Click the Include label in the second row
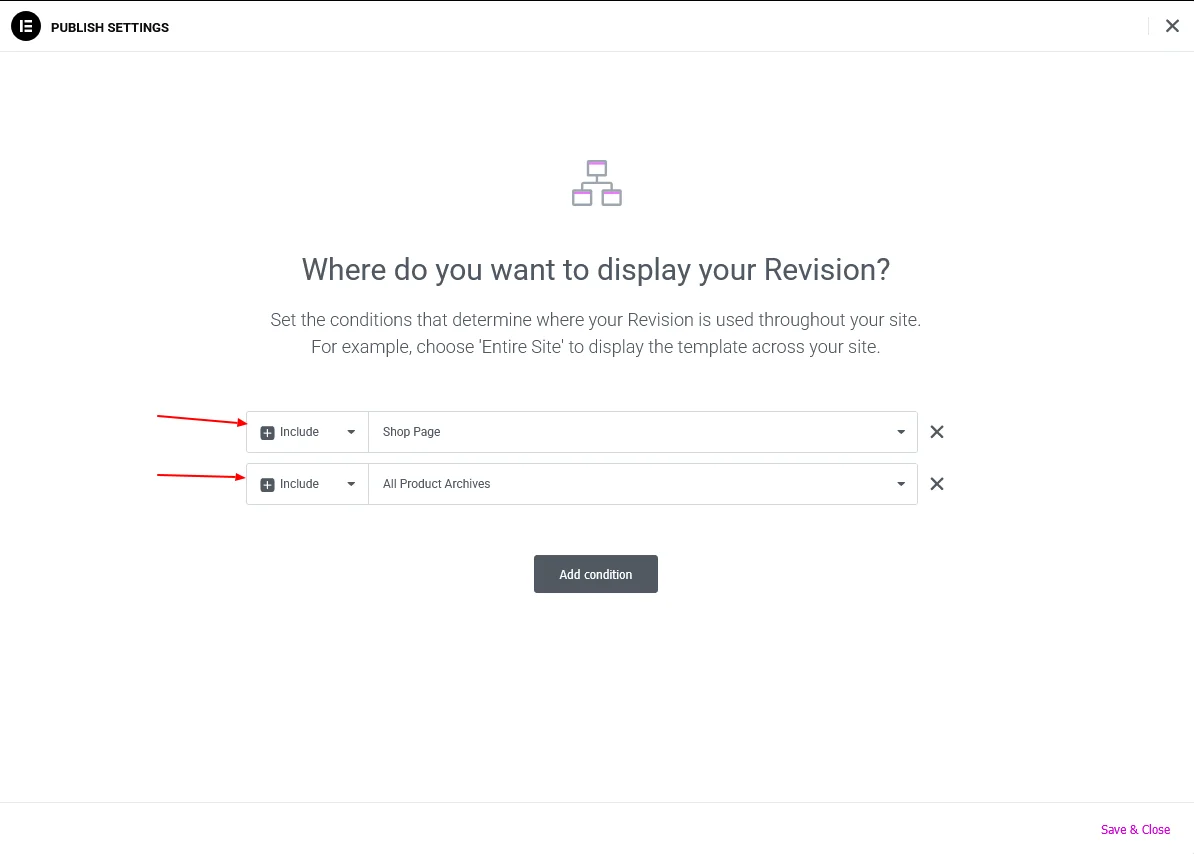 click(299, 484)
